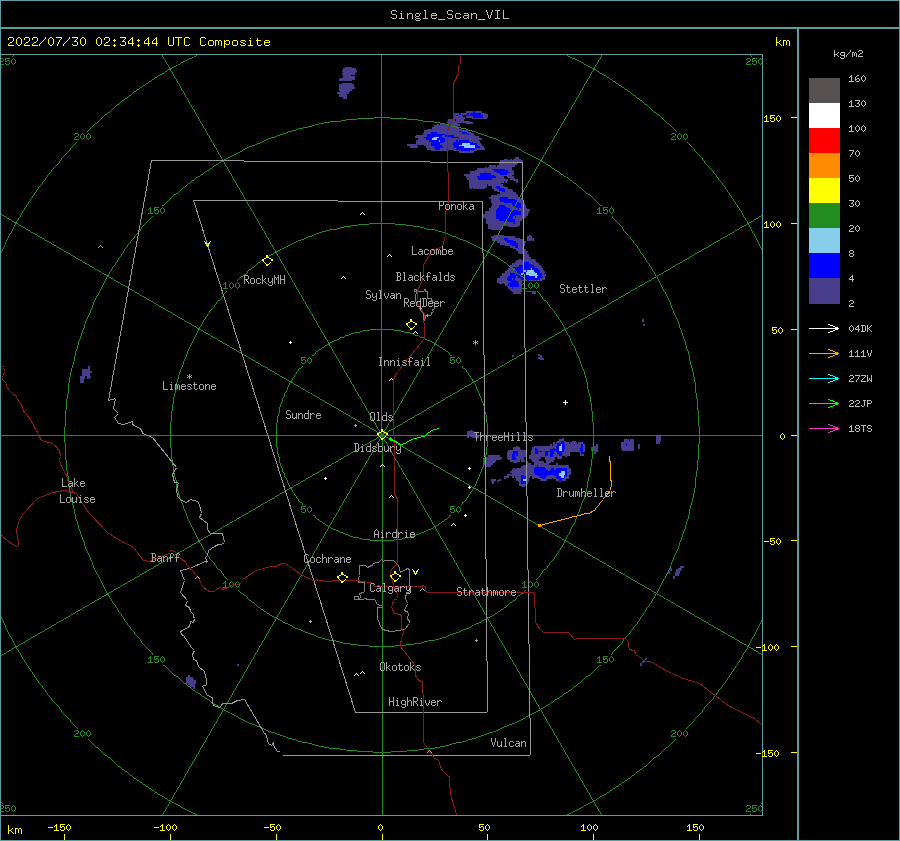
Task: Click the Strathmore town label
Action: (x=486, y=592)
